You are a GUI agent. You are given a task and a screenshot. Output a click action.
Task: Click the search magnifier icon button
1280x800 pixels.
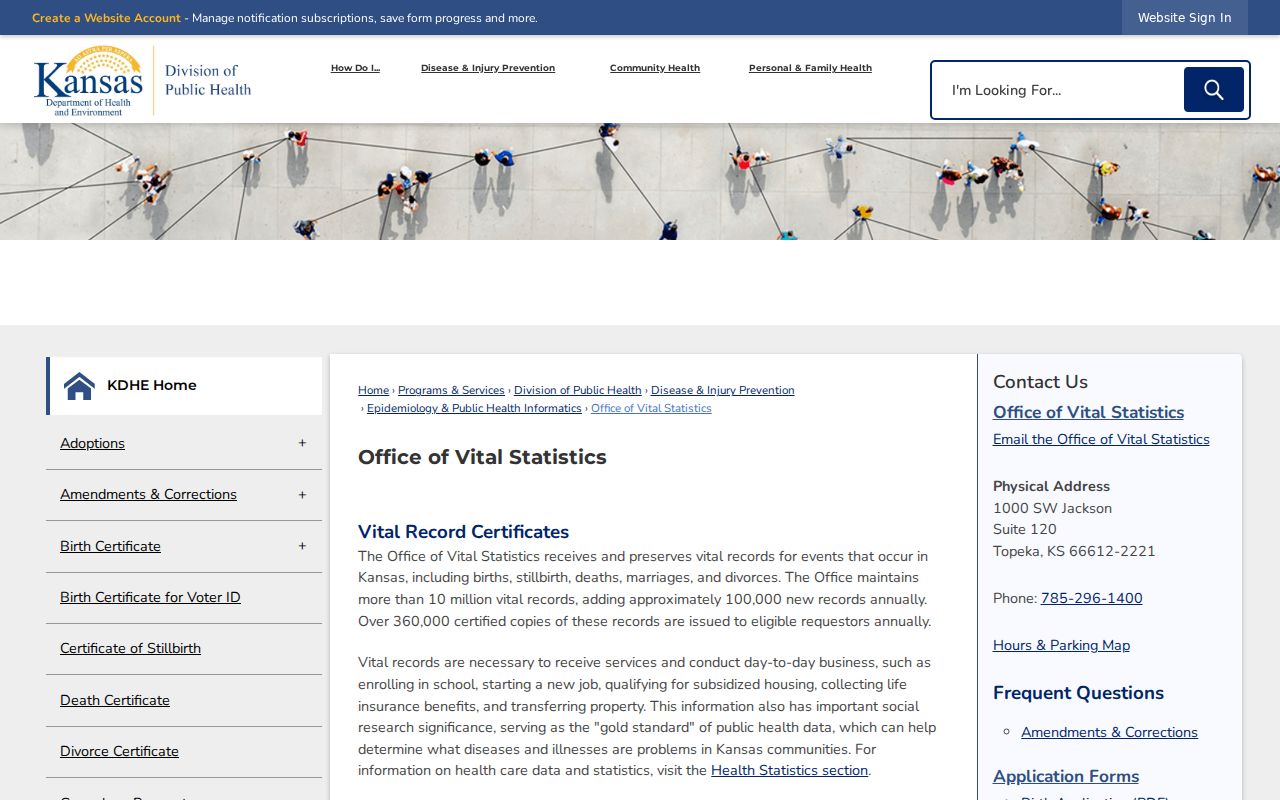[x=1213, y=90]
